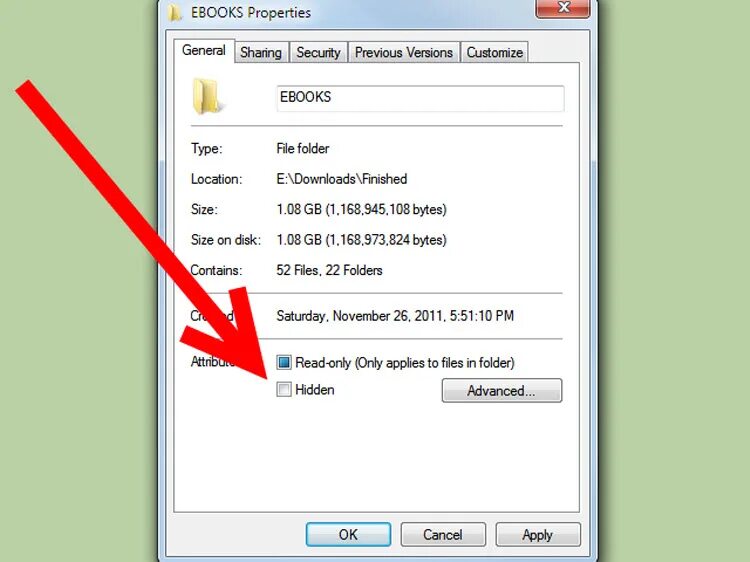Apply the folder property changes
The image size is (750, 562).
538,534
